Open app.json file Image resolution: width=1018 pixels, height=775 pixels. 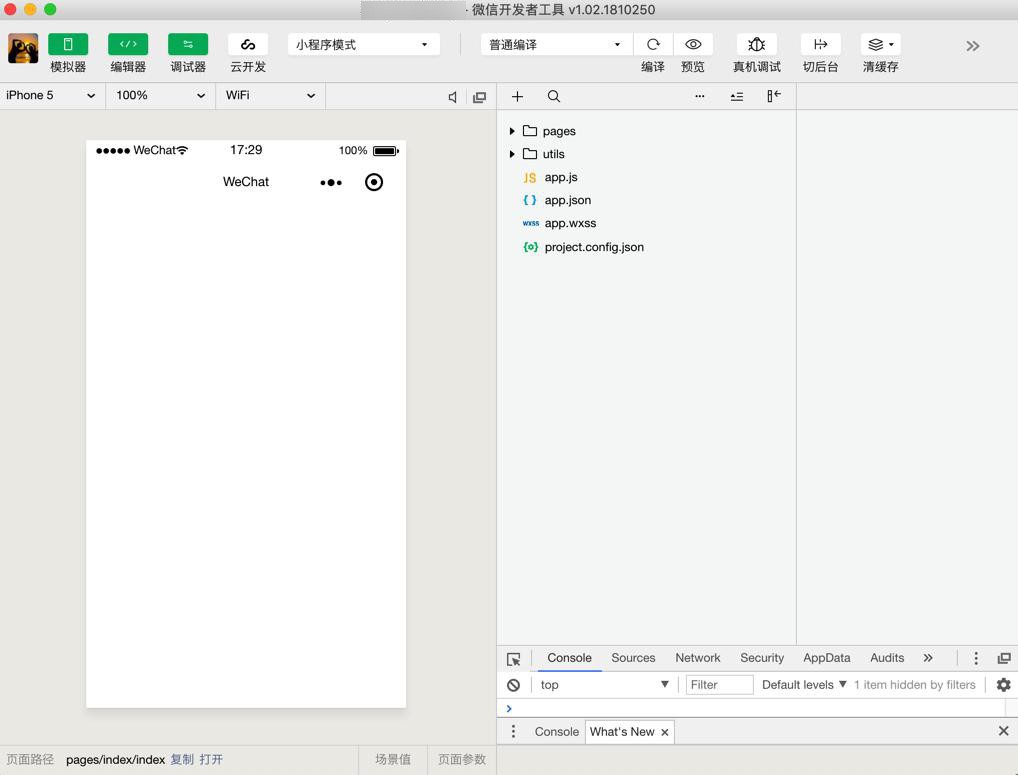[x=567, y=200]
